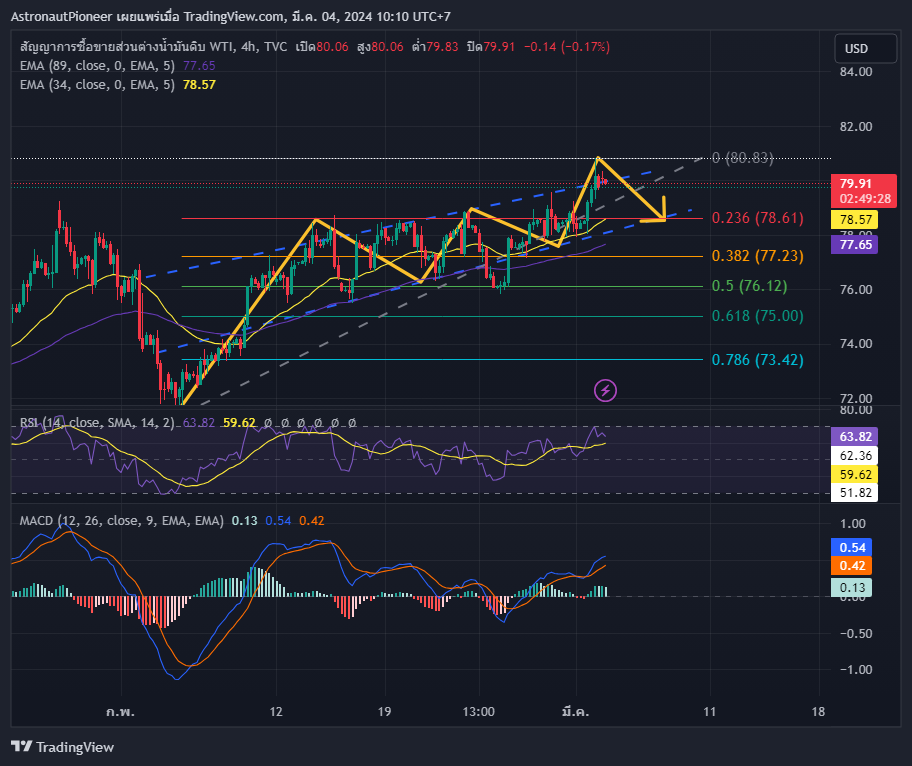Click the orange 0.42 MACD scale label
Viewport: 912px width, 766px height.
pos(852,566)
